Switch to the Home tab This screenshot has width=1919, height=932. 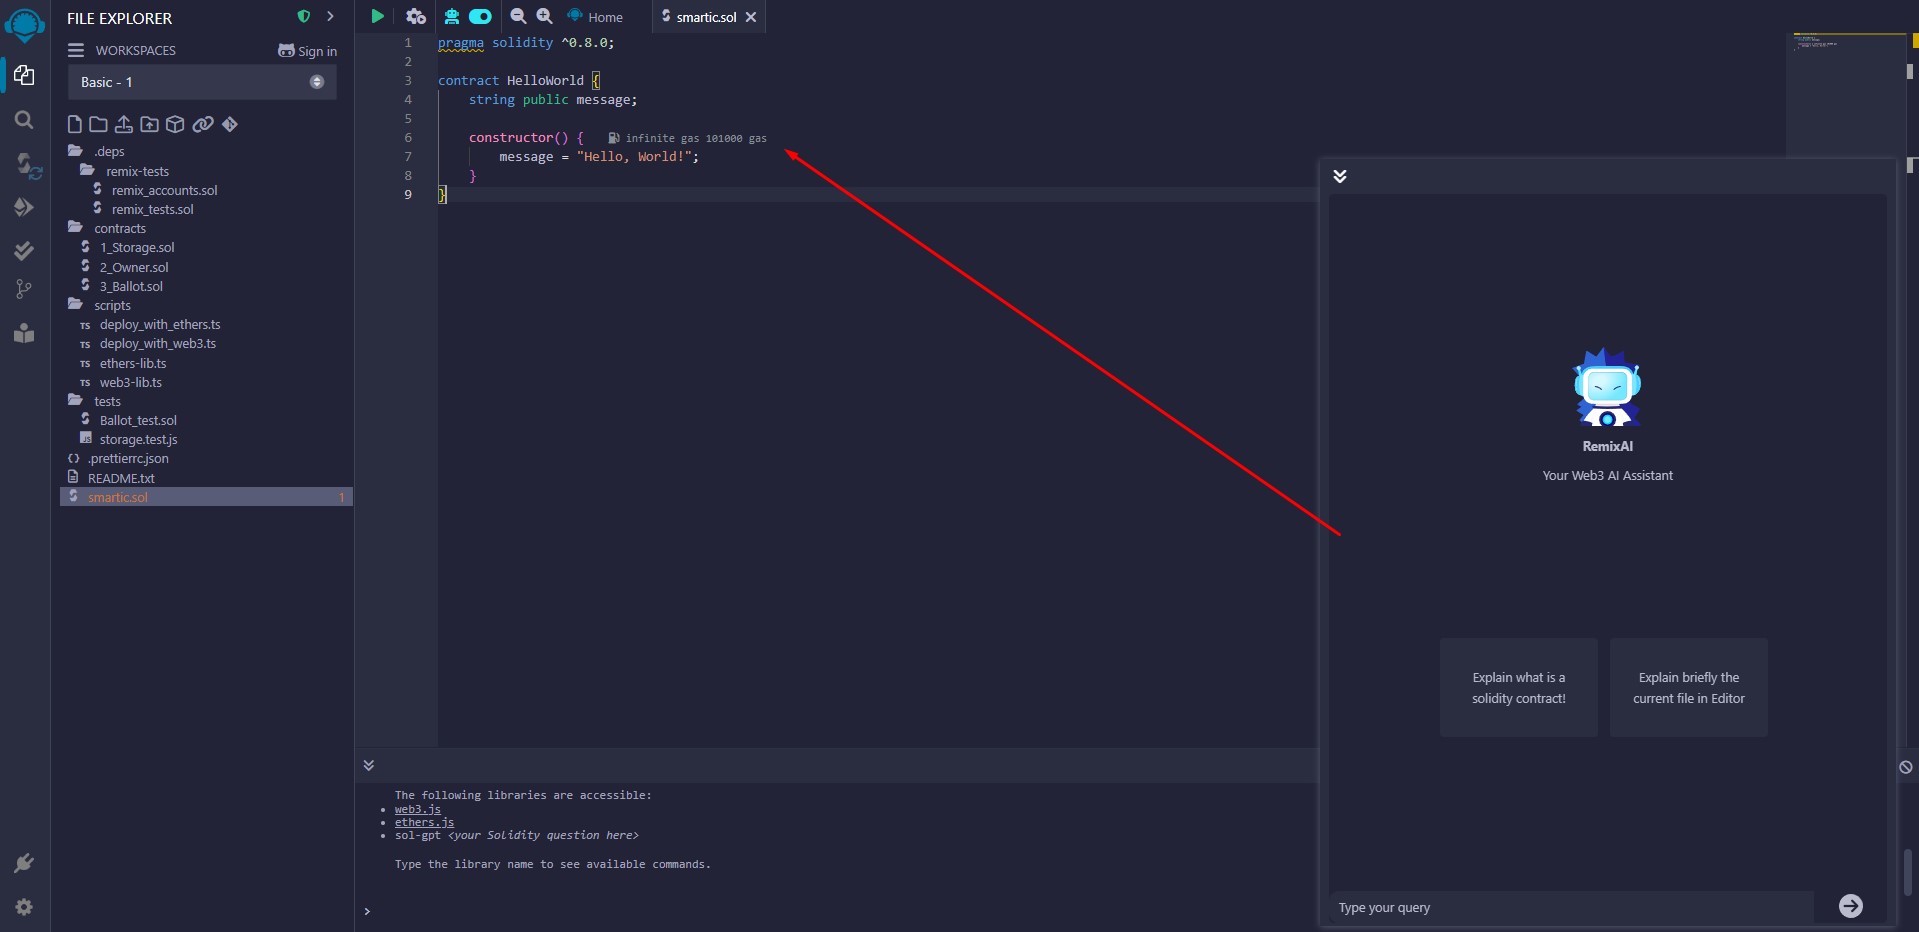tap(596, 17)
